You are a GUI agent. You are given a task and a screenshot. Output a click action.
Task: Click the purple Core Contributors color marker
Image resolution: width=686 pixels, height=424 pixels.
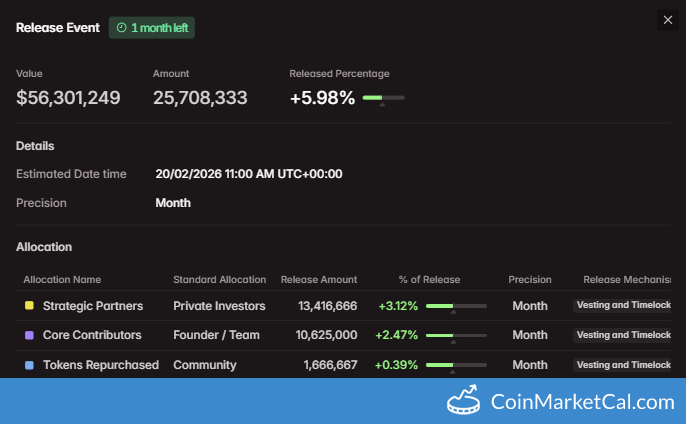pos(29,335)
